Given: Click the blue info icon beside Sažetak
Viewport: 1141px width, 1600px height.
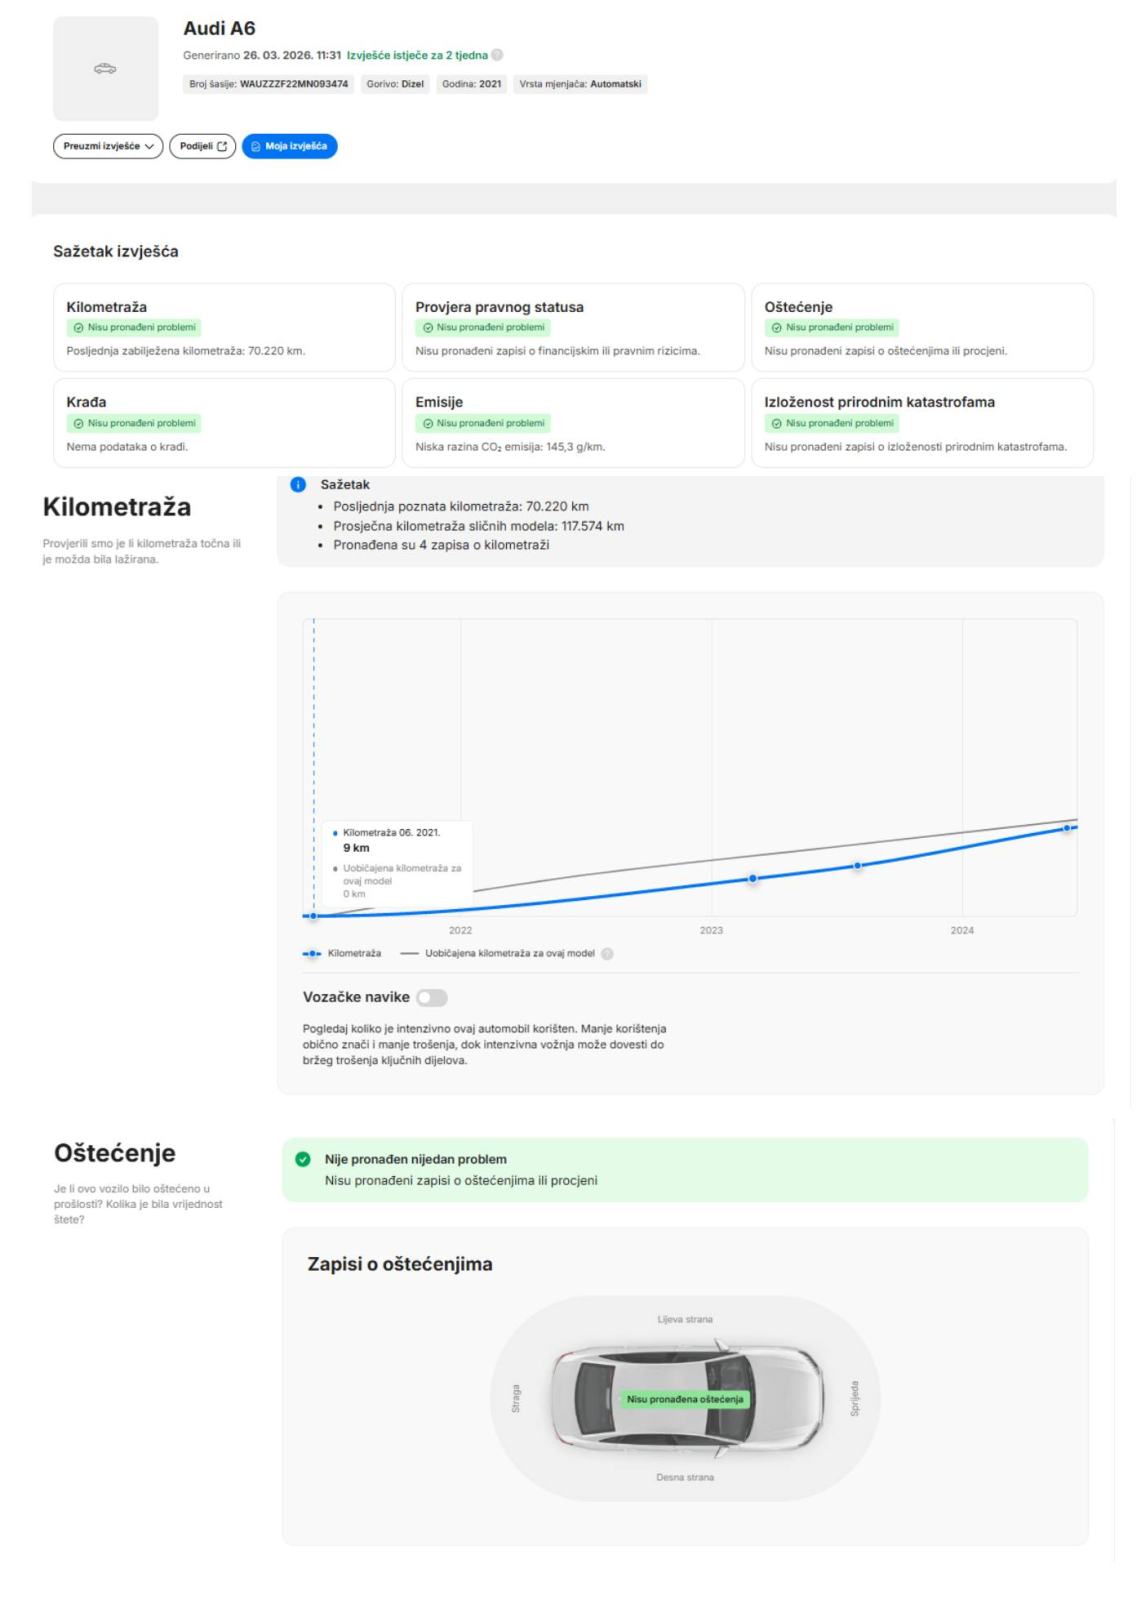Looking at the screenshot, I should point(298,485).
